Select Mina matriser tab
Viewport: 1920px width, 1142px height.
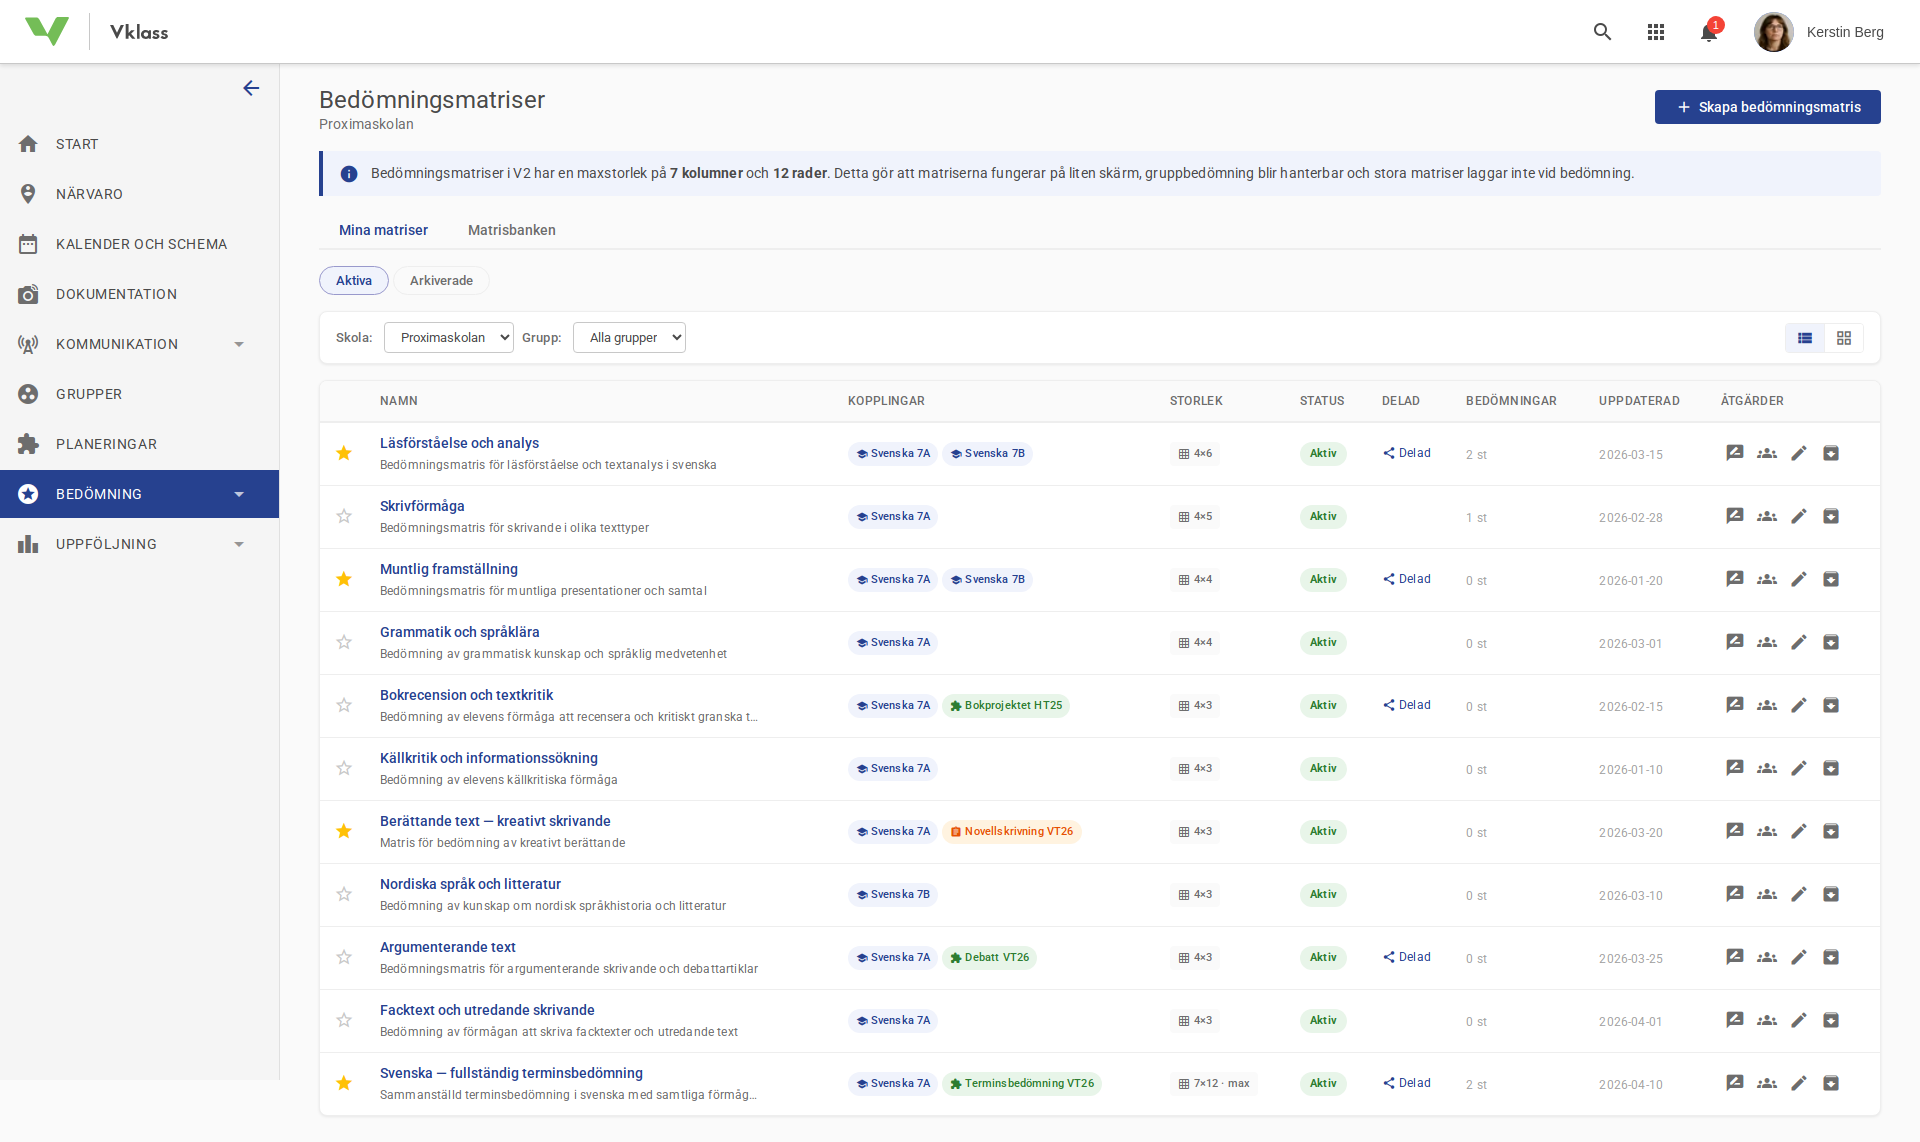tap(383, 230)
